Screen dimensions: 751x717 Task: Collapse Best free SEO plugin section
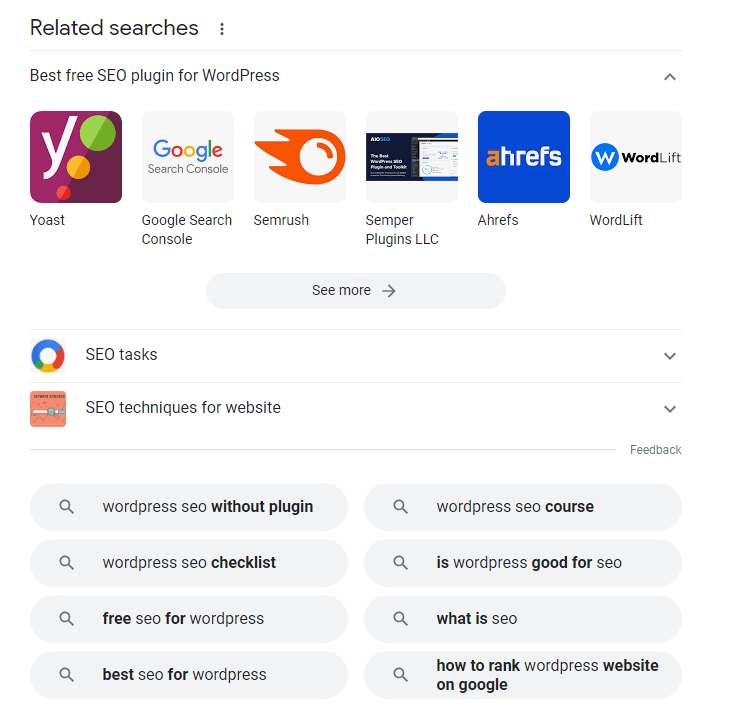(x=670, y=77)
